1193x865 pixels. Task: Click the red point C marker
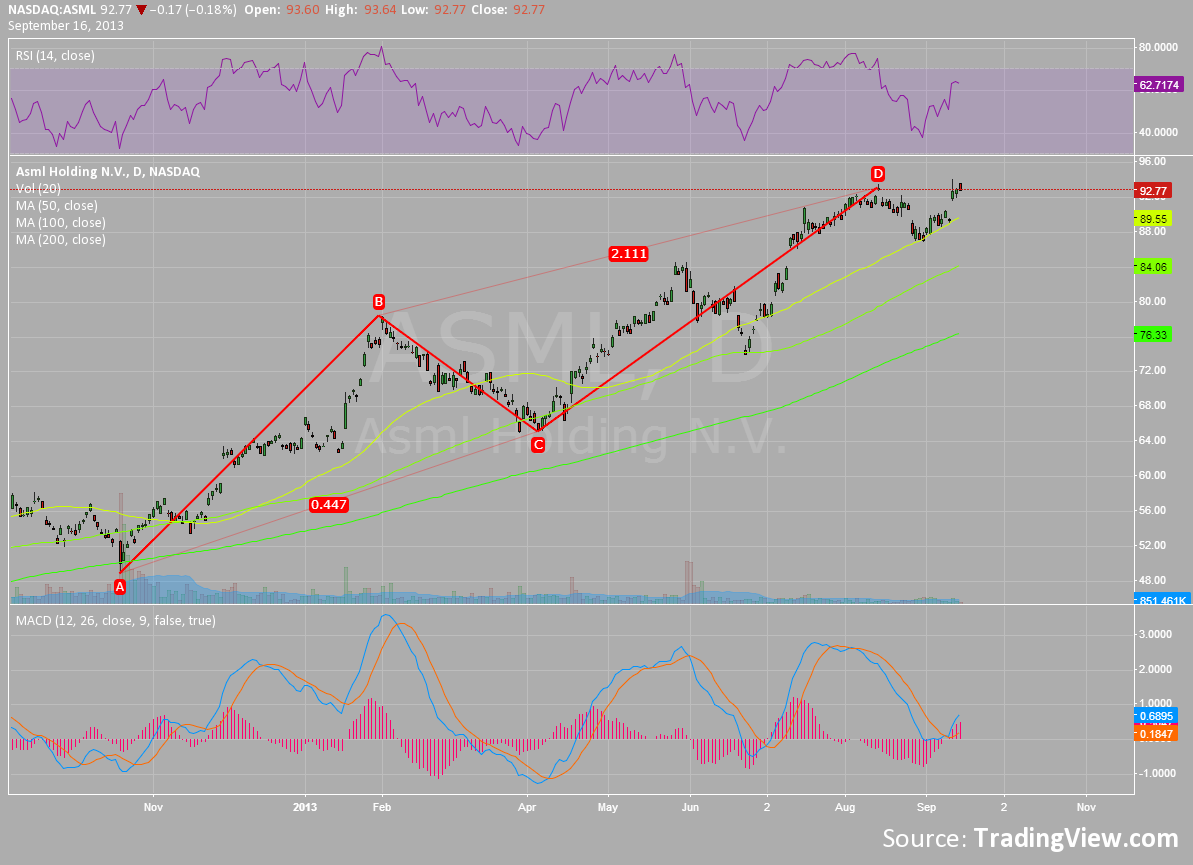pyautogui.click(x=538, y=444)
